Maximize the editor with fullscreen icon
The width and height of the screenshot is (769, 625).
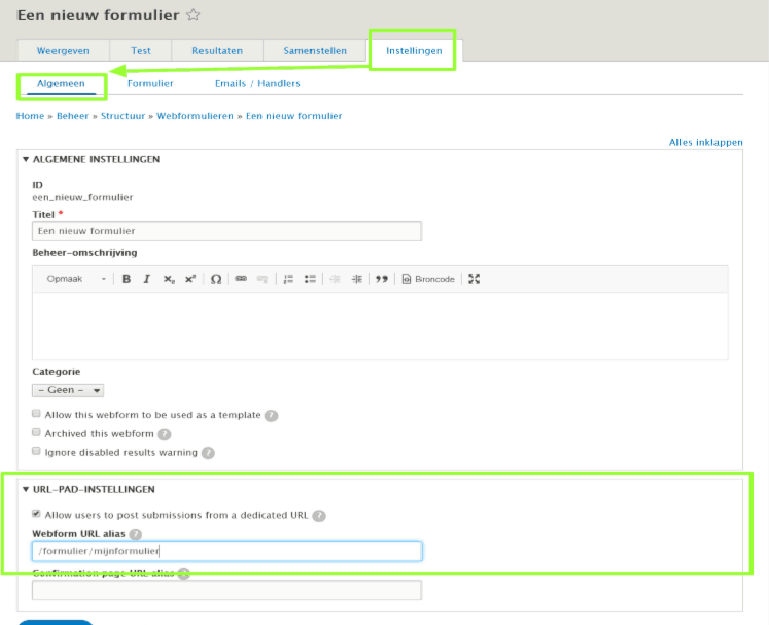[474, 279]
